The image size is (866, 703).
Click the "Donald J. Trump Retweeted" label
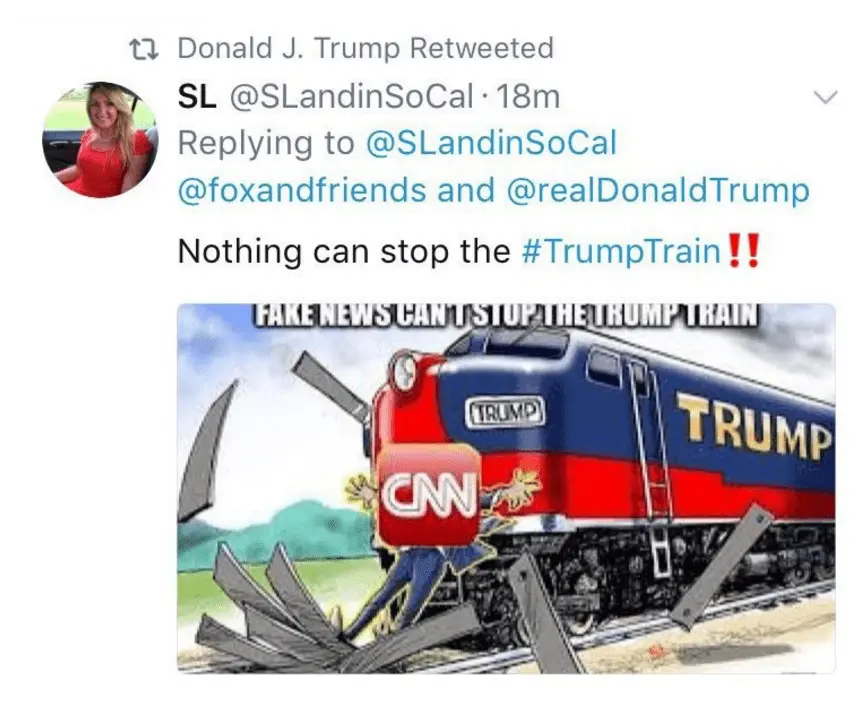365,48
